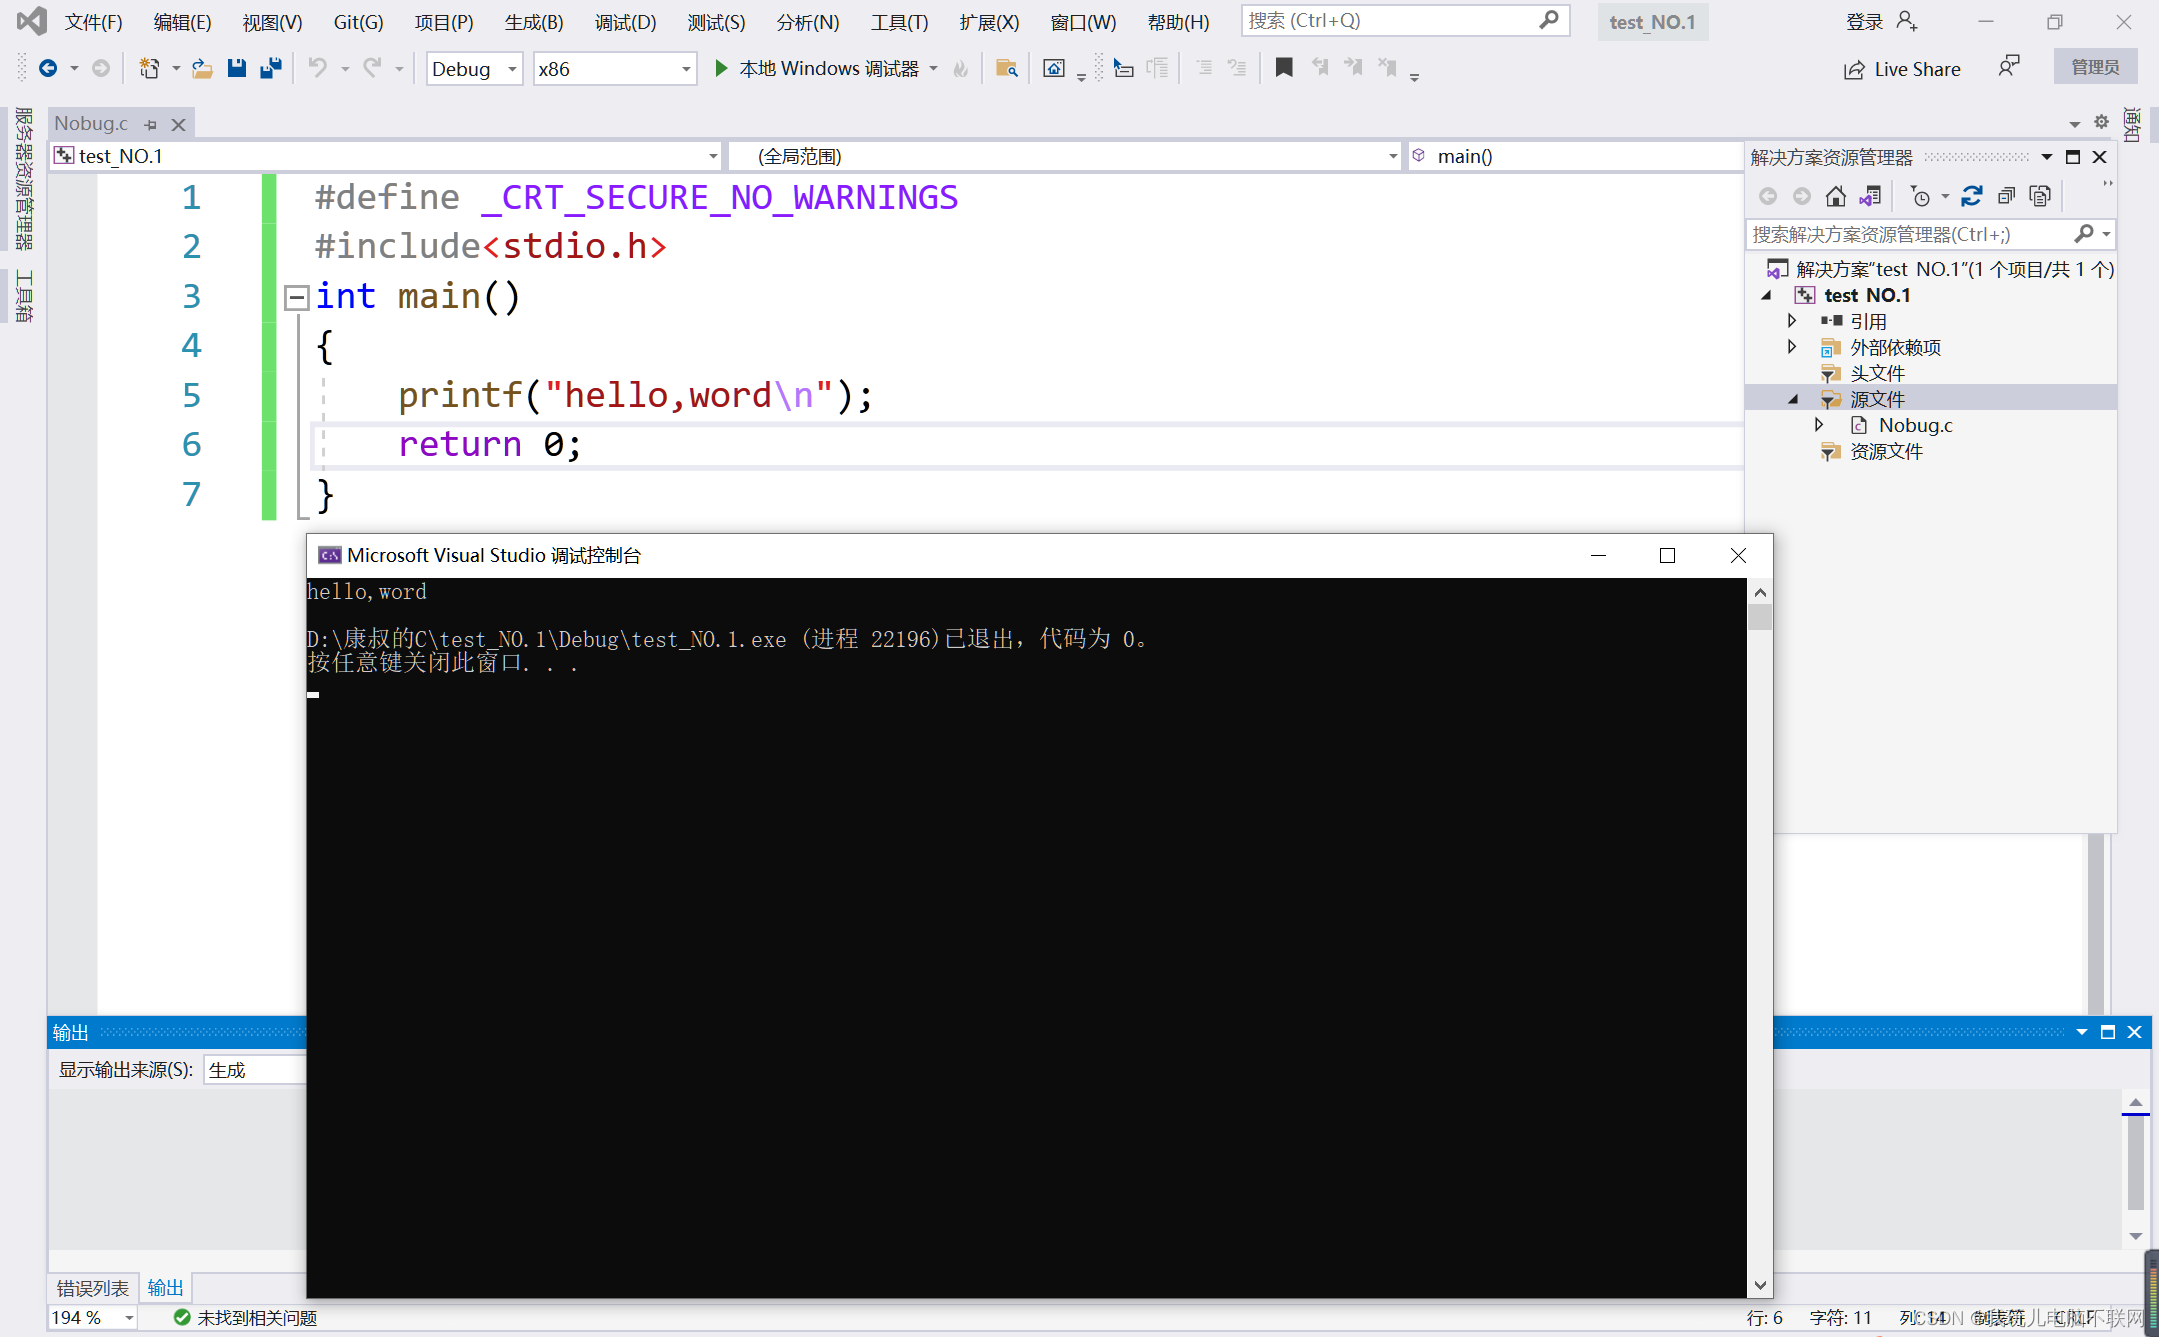Collapse the main() code block
This screenshot has height=1337, width=2159.
[x=296, y=297]
